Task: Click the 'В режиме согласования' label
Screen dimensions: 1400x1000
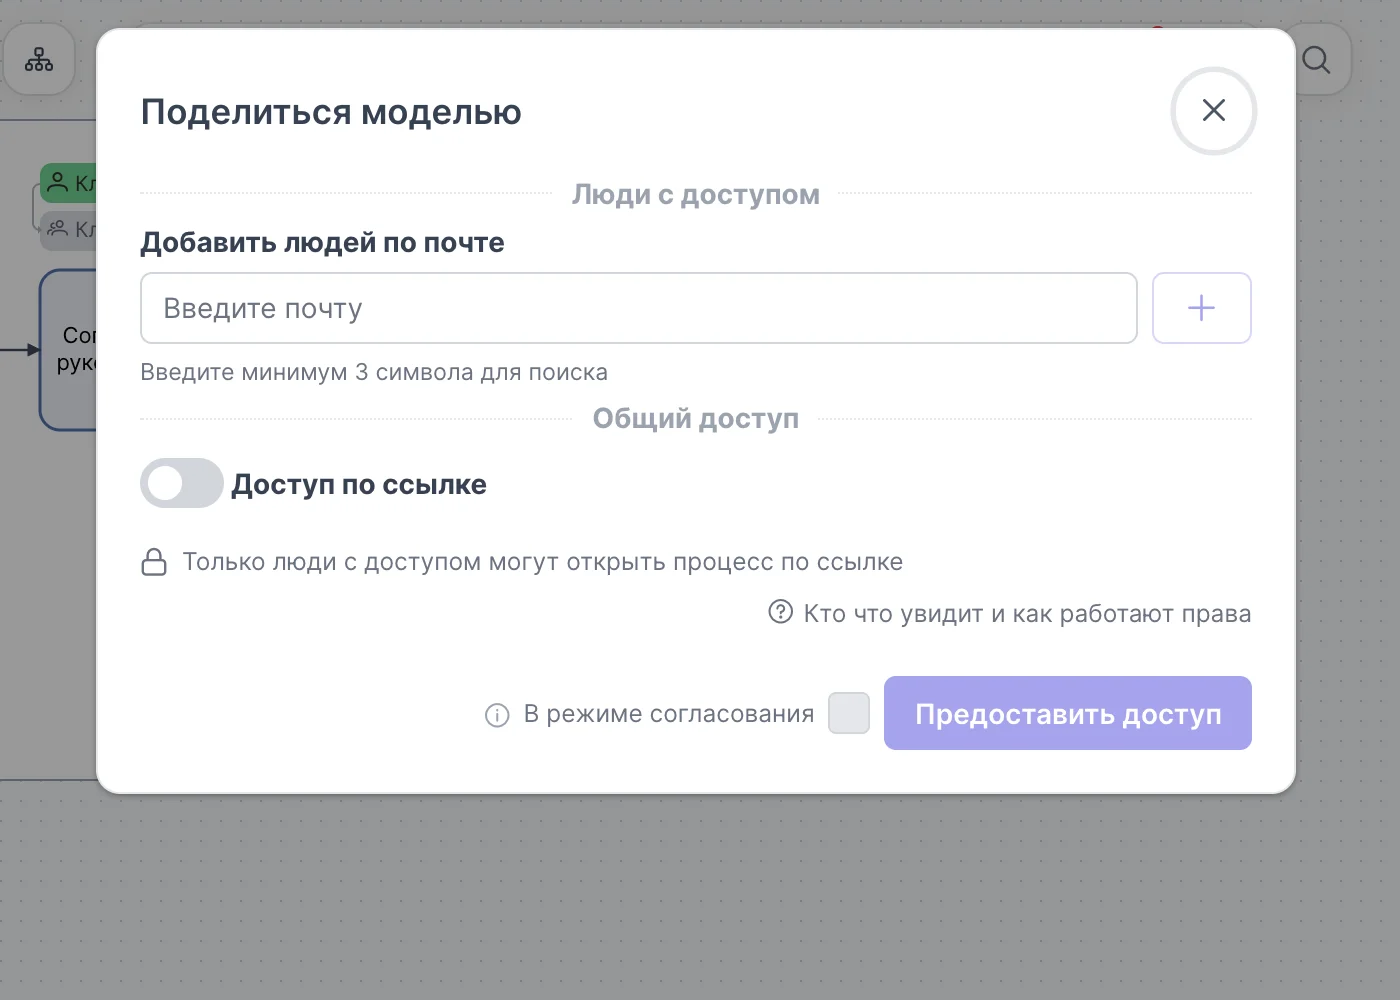Action: tap(669, 714)
